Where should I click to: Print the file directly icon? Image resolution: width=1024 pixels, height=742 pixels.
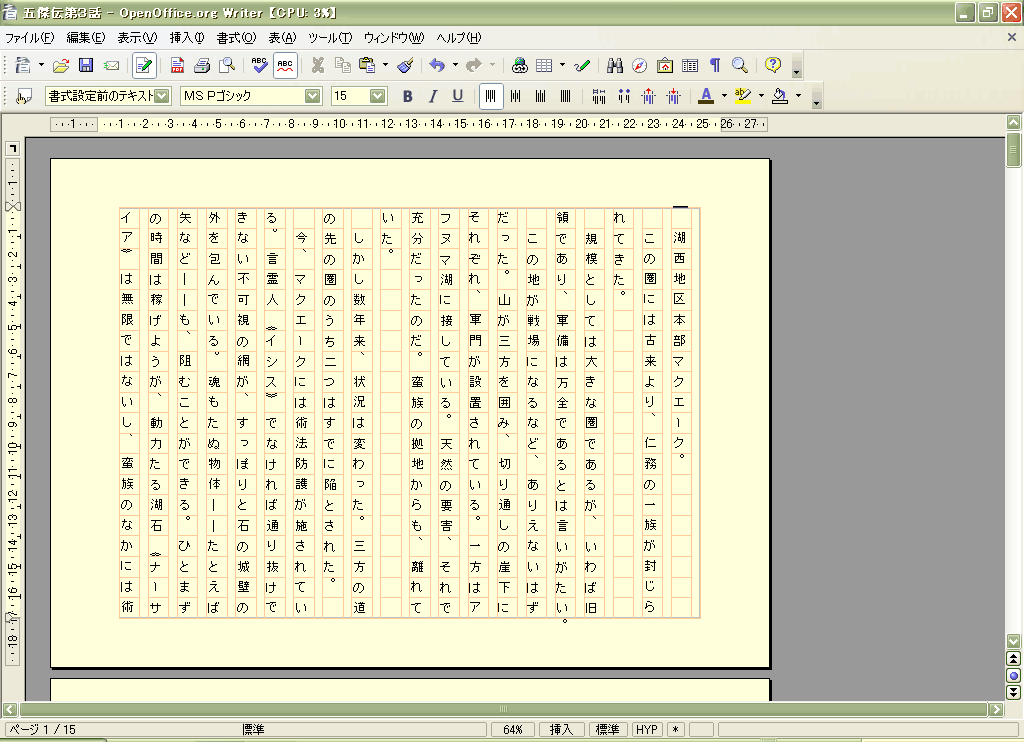point(202,65)
